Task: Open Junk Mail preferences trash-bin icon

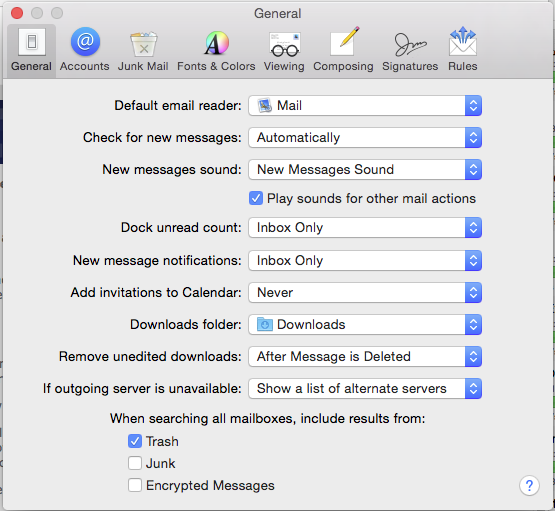Action: coord(143,44)
